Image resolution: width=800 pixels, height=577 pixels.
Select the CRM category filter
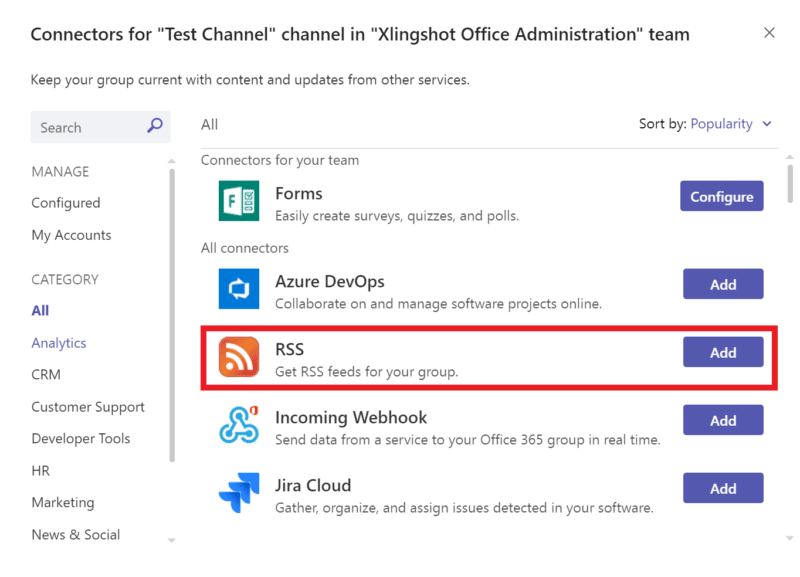pos(45,374)
